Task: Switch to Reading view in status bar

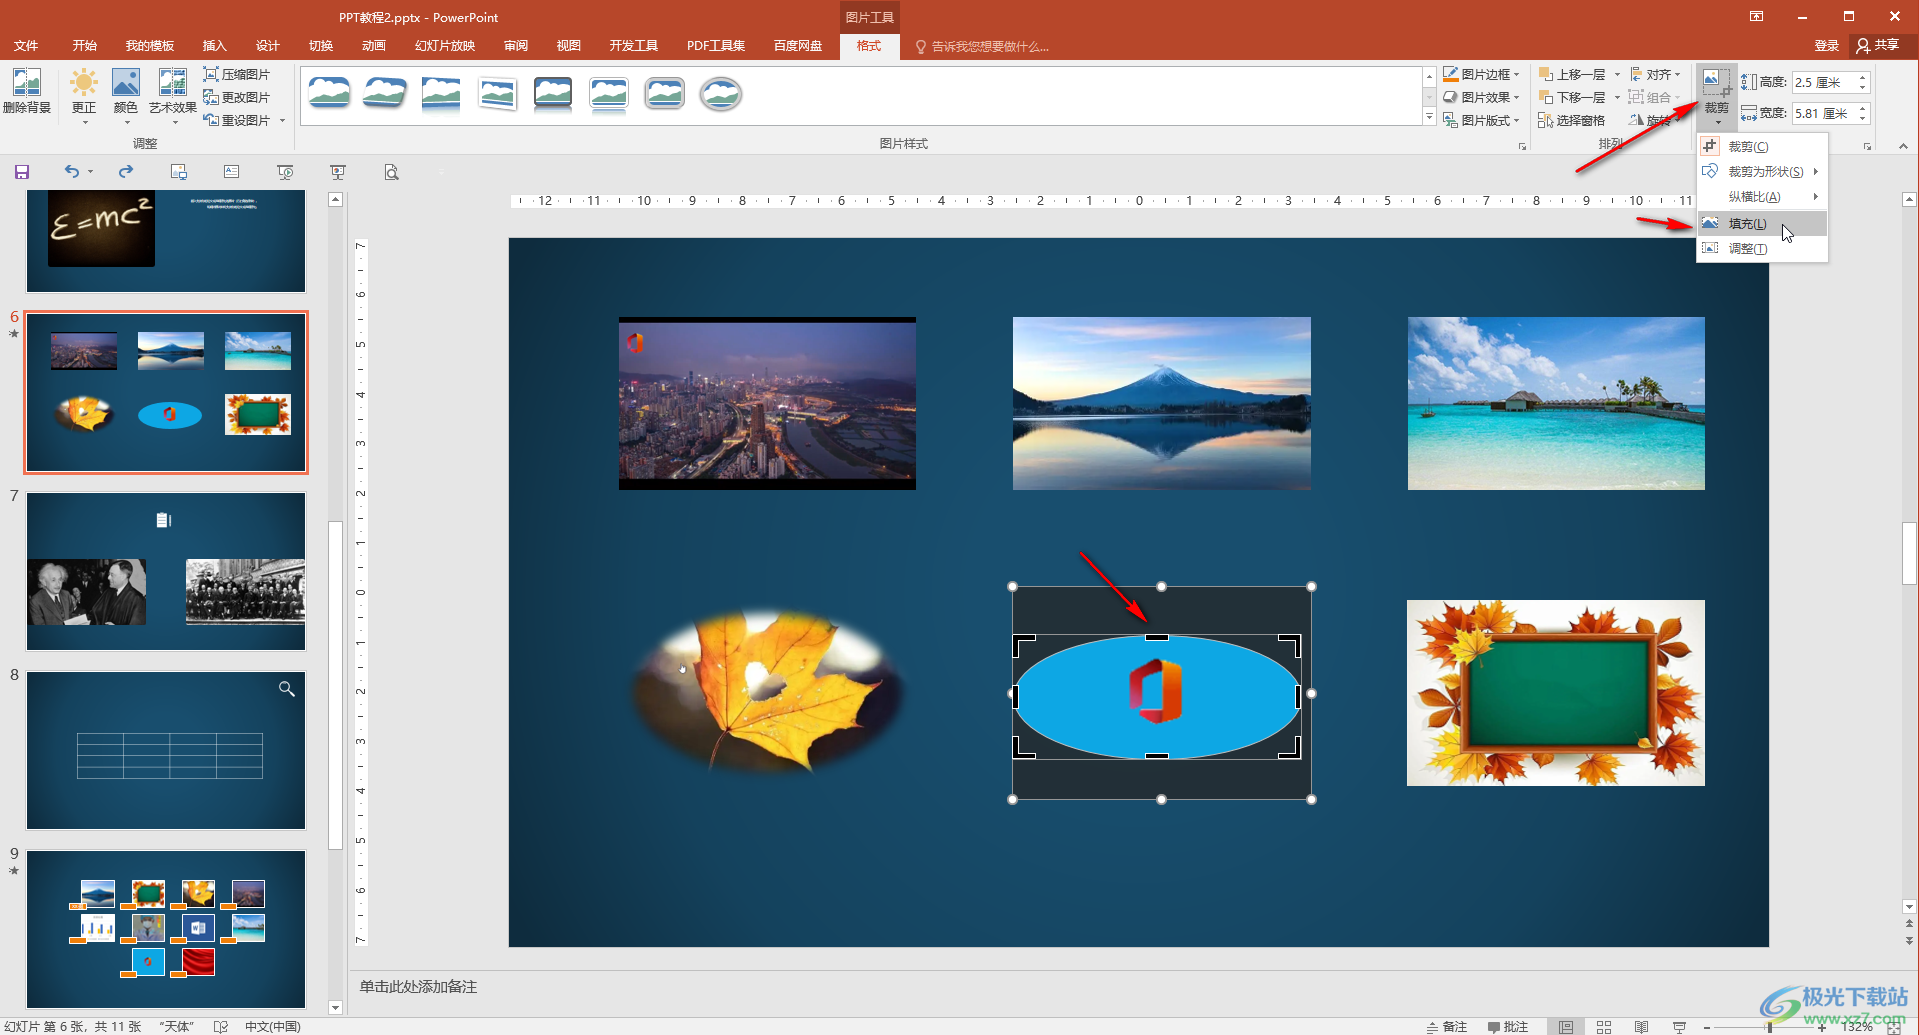Action: tap(1642, 1027)
